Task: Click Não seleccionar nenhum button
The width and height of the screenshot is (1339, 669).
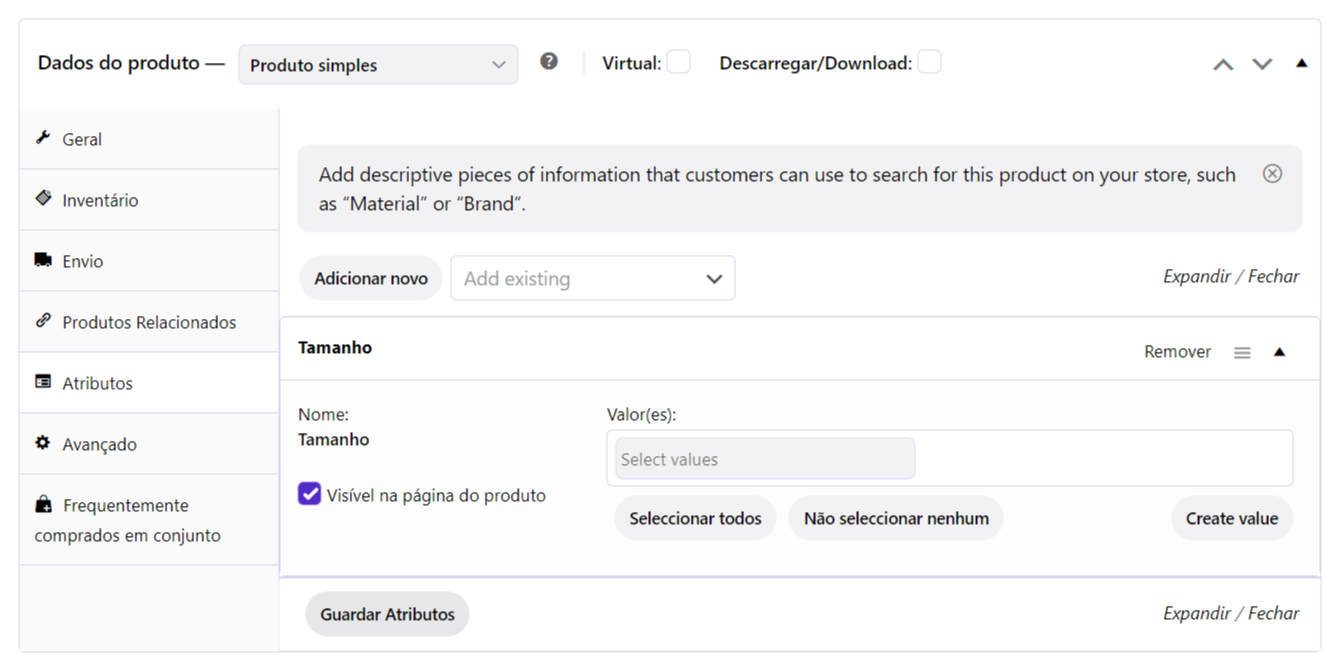Action: pos(896,518)
